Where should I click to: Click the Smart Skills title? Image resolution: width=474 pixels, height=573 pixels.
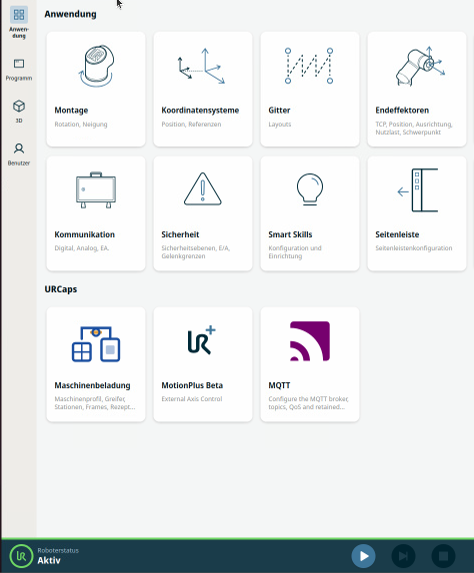tap(290, 235)
